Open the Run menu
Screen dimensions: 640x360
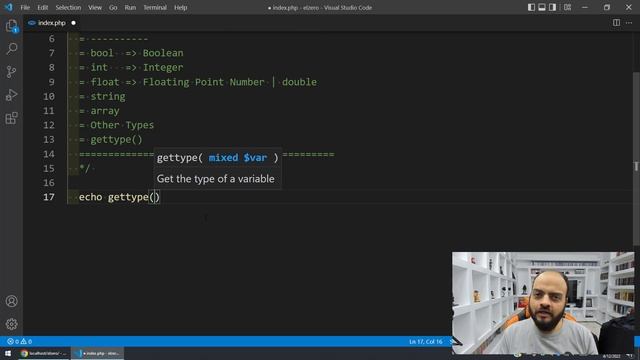click(x=130, y=7)
